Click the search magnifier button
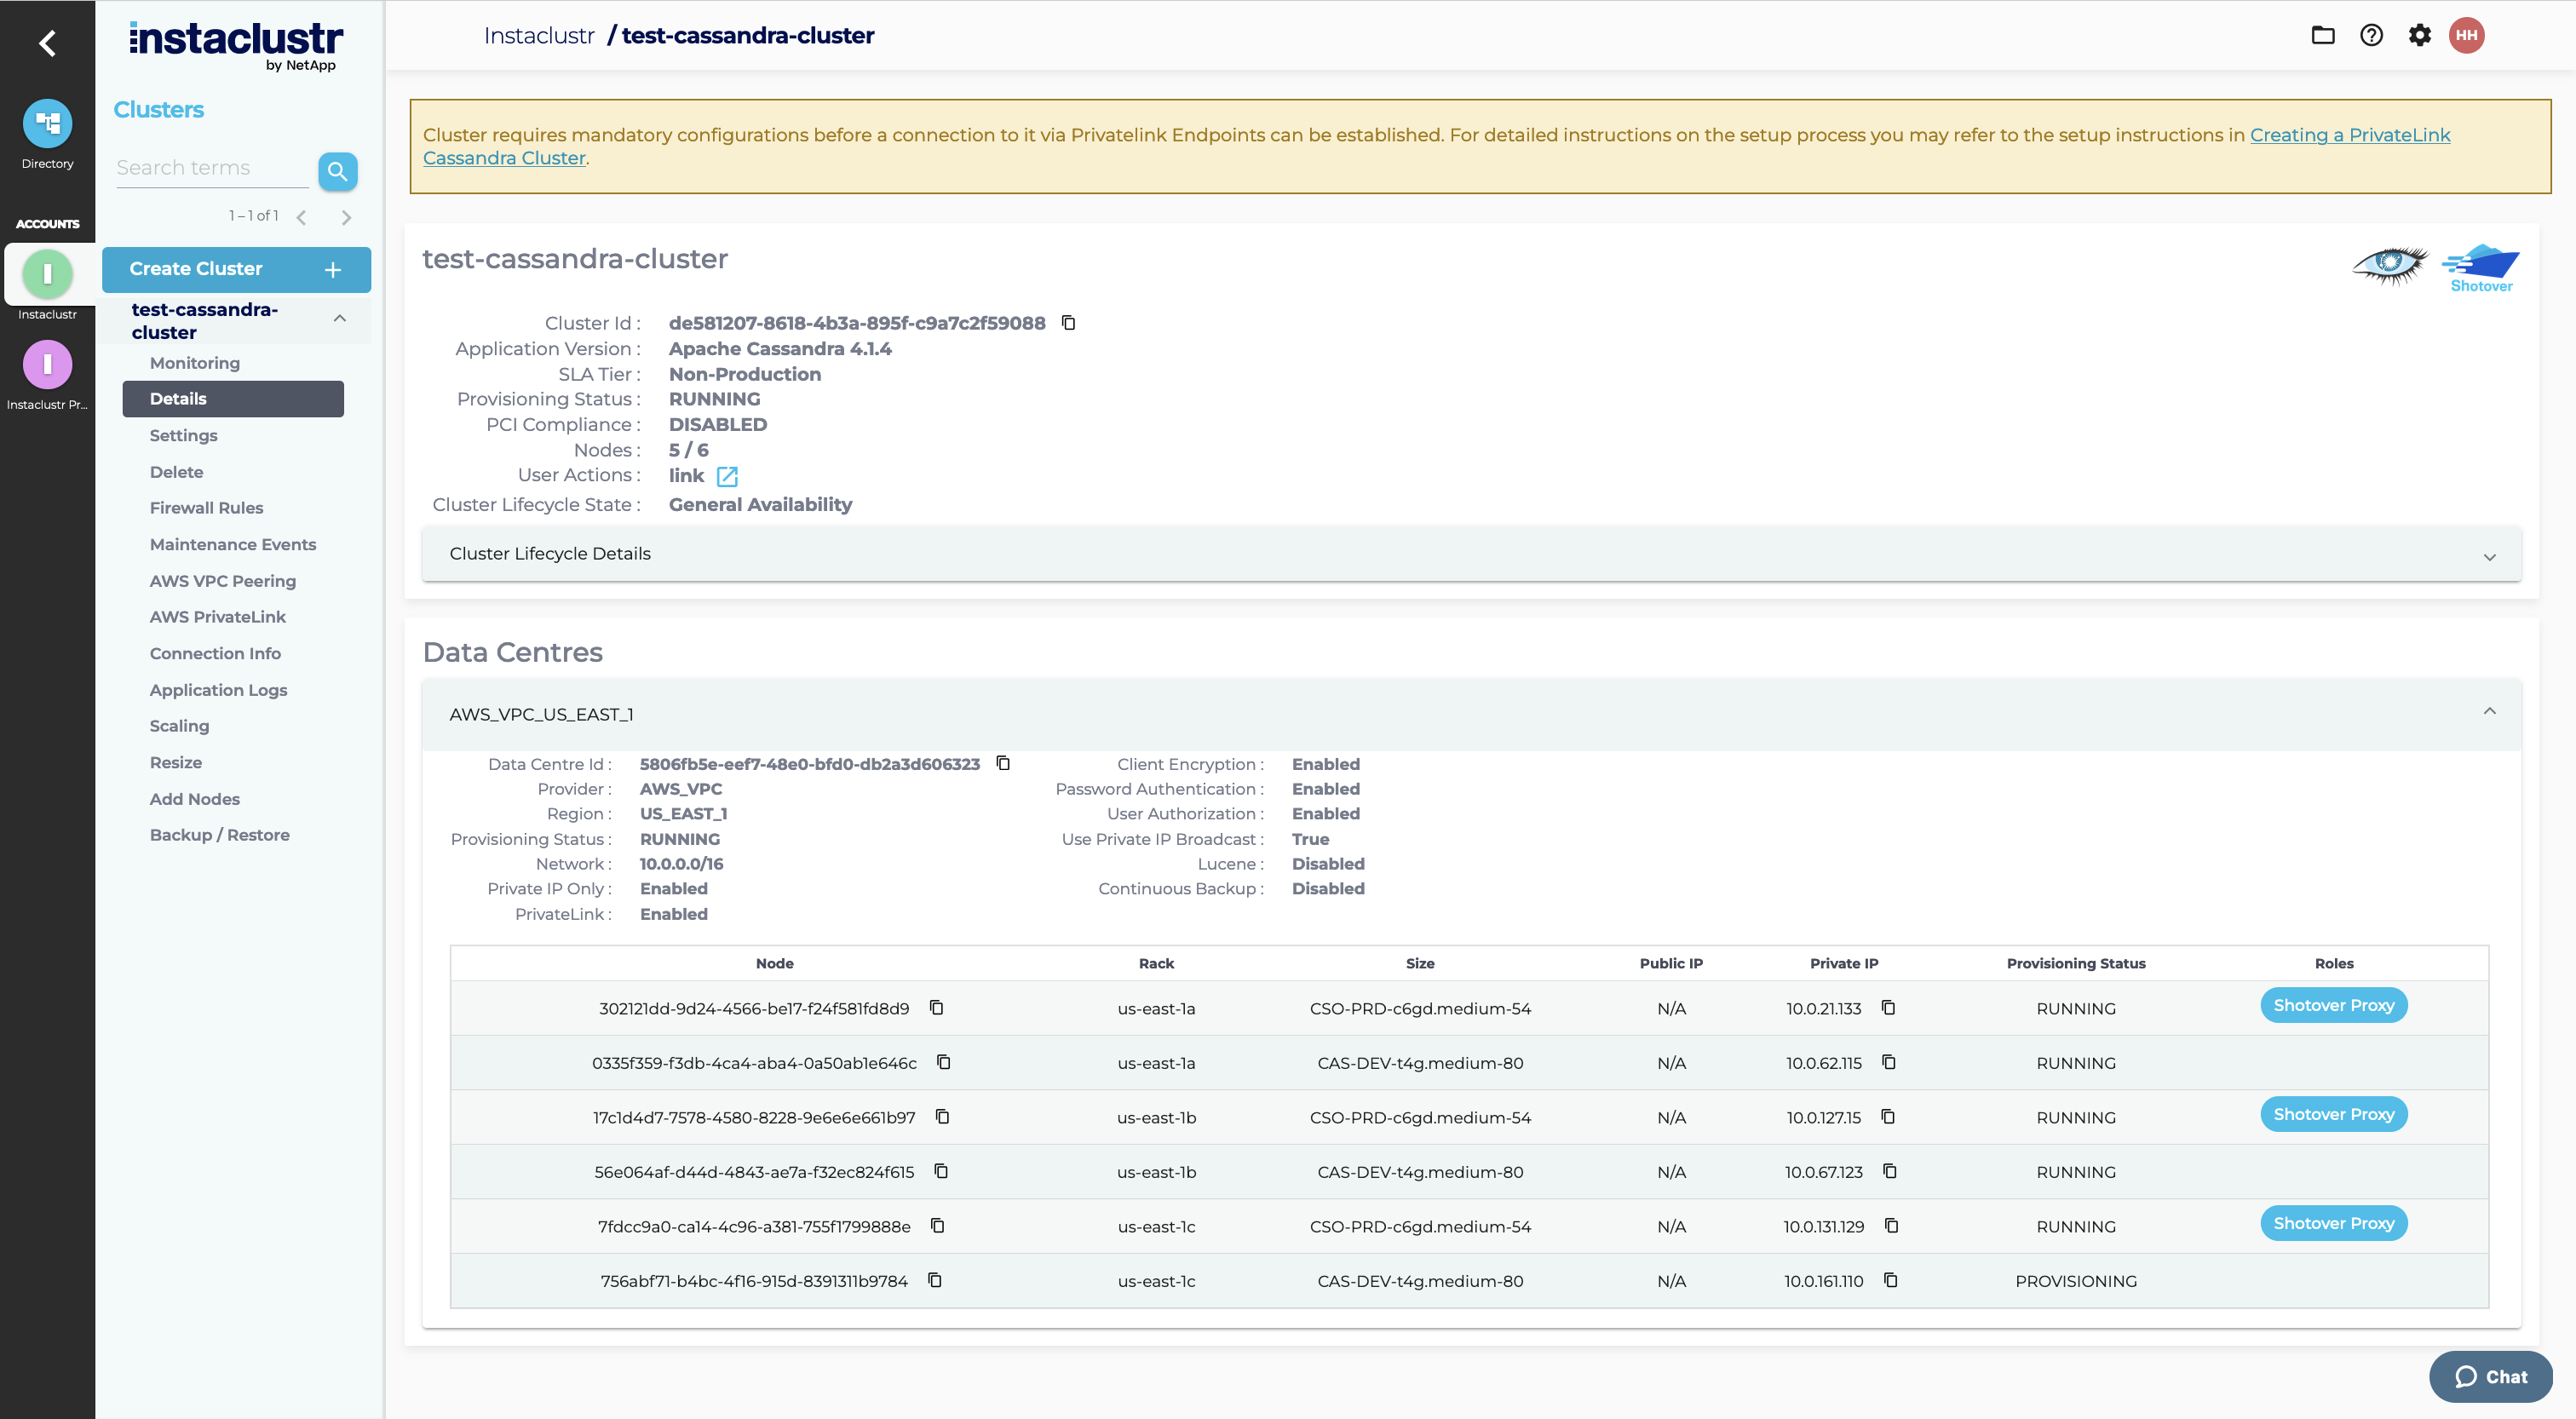Viewport: 2576px width, 1419px height. coord(337,171)
